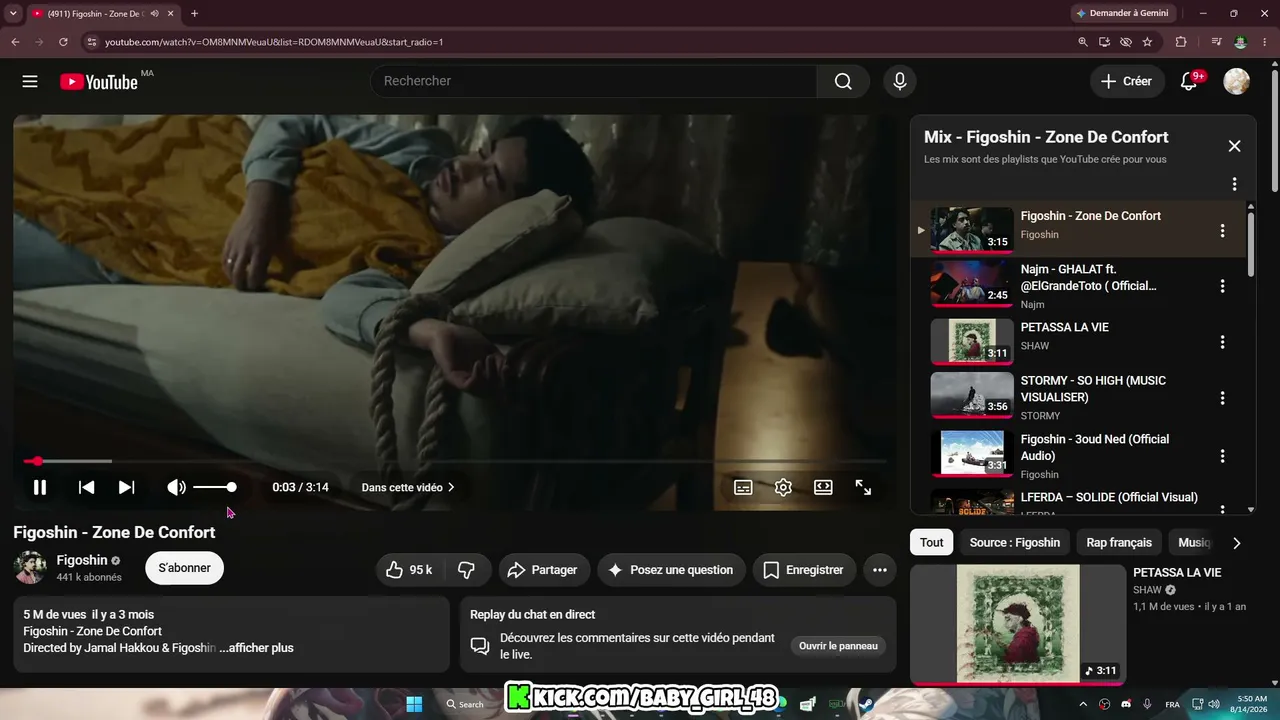Open options for Figoshin - Zone De Confort
Screen dimensions: 1280x720
tap(1222, 231)
